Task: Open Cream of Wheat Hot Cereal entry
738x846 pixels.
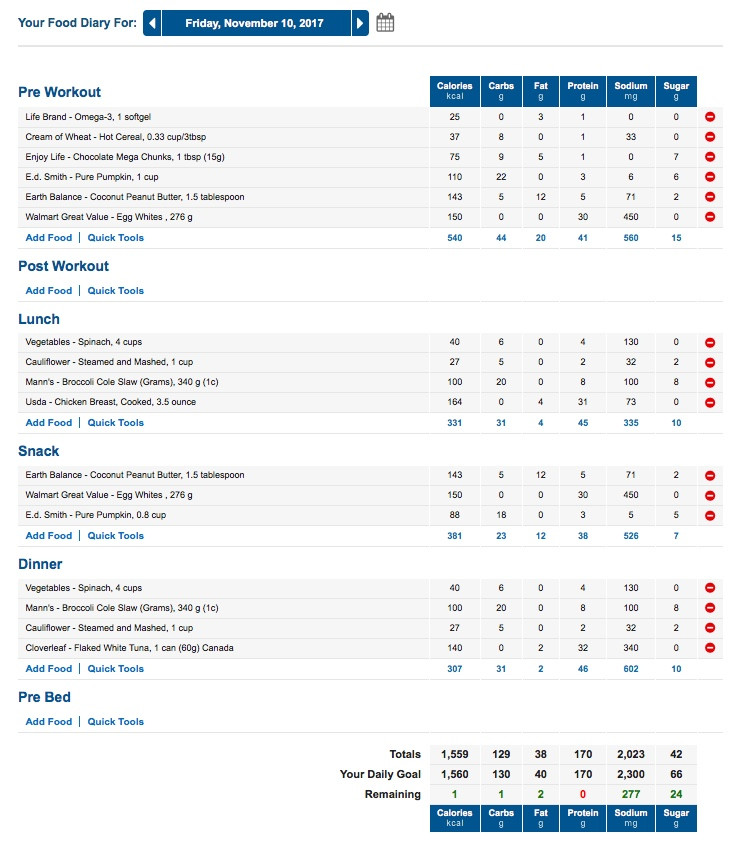Action: (x=115, y=137)
